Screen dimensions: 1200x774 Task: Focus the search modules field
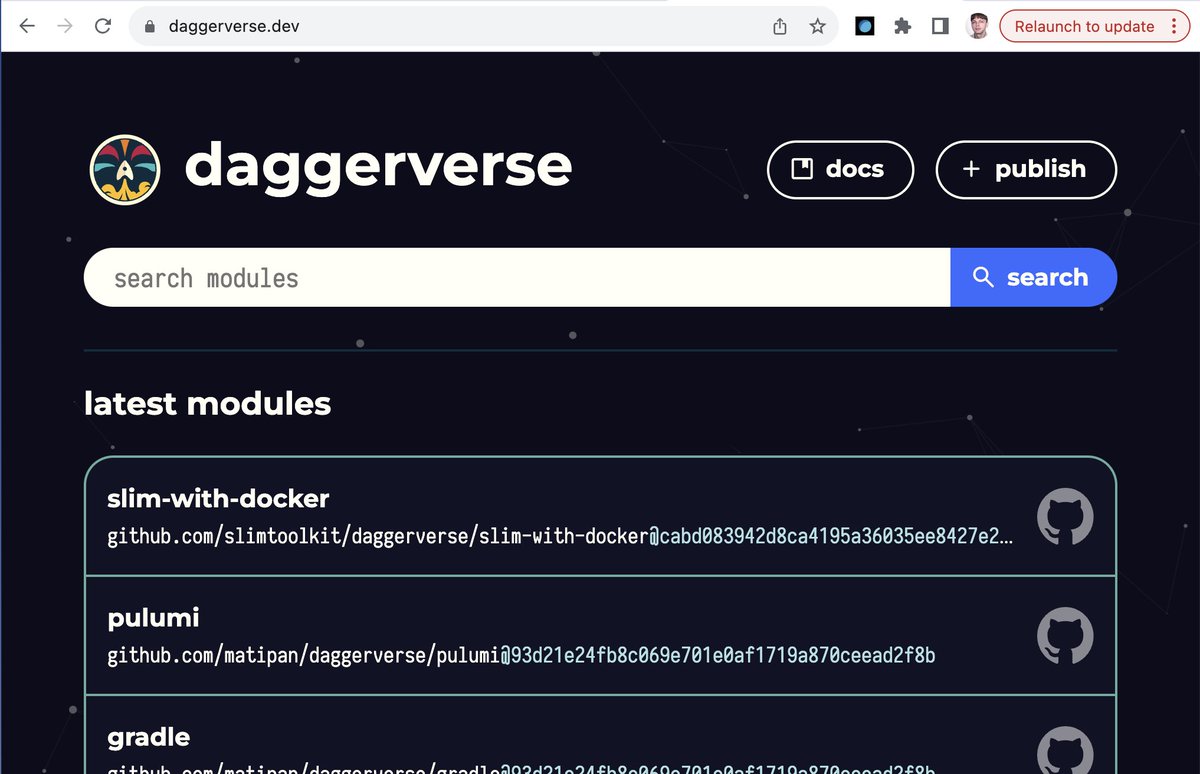pos(517,277)
